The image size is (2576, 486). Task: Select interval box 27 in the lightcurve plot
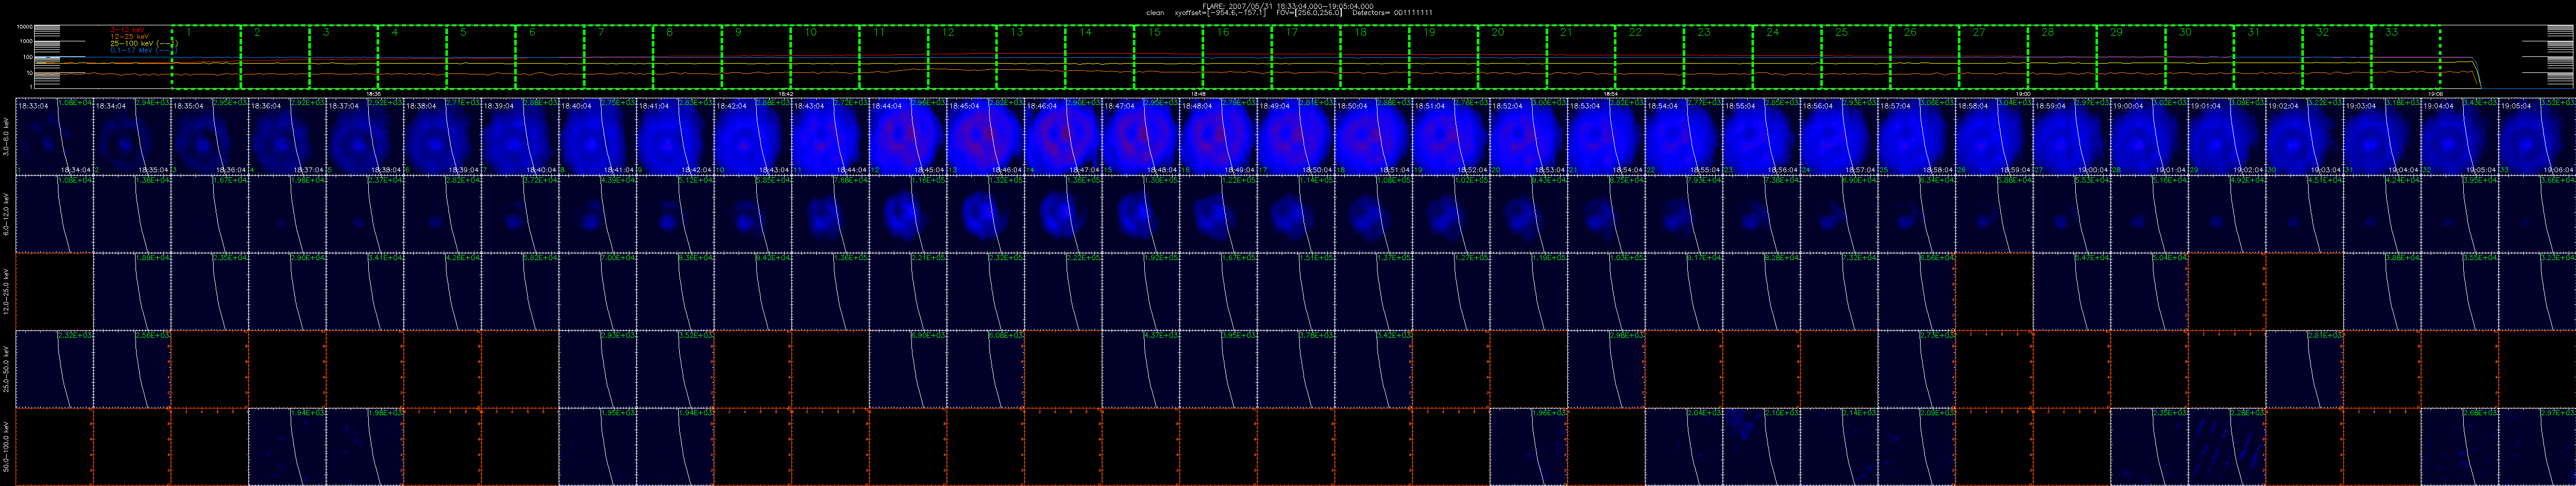(1994, 57)
